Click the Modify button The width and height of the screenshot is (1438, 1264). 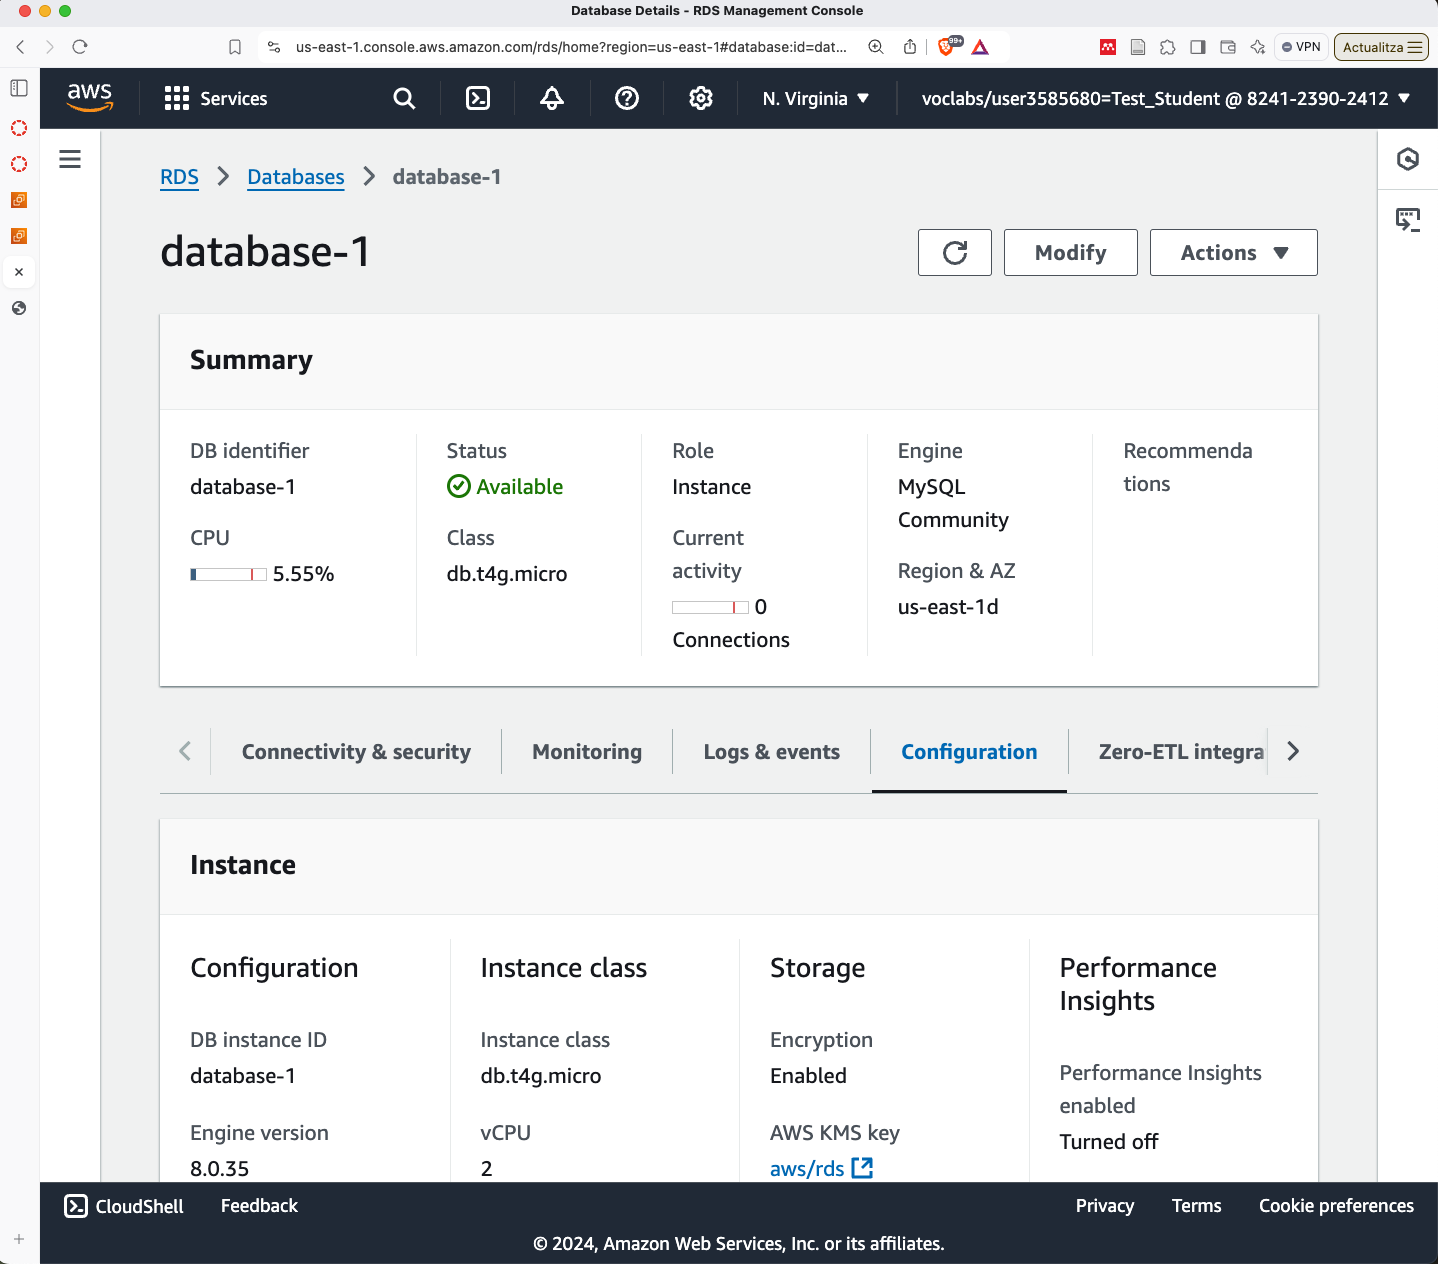1071,252
